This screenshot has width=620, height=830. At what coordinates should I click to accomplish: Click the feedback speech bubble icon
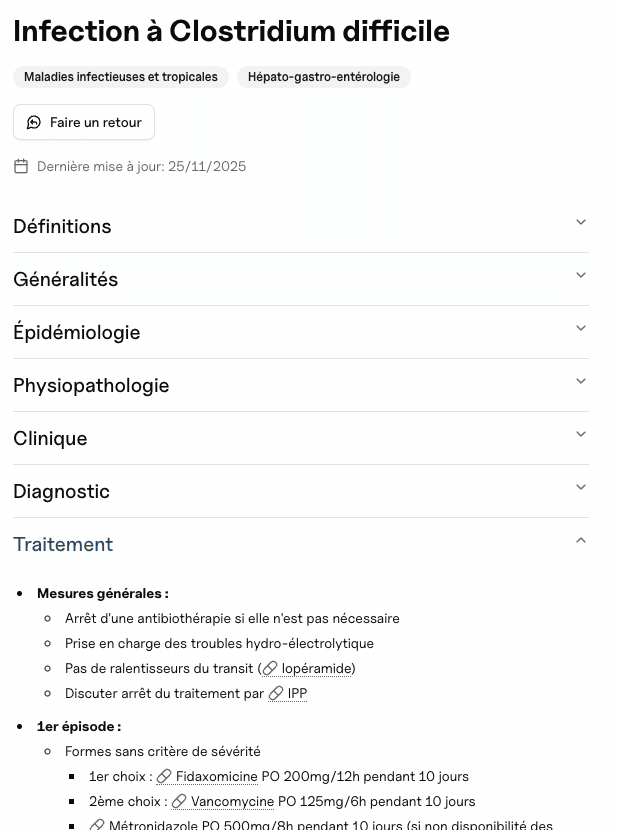pyautogui.click(x=34, y=122)
